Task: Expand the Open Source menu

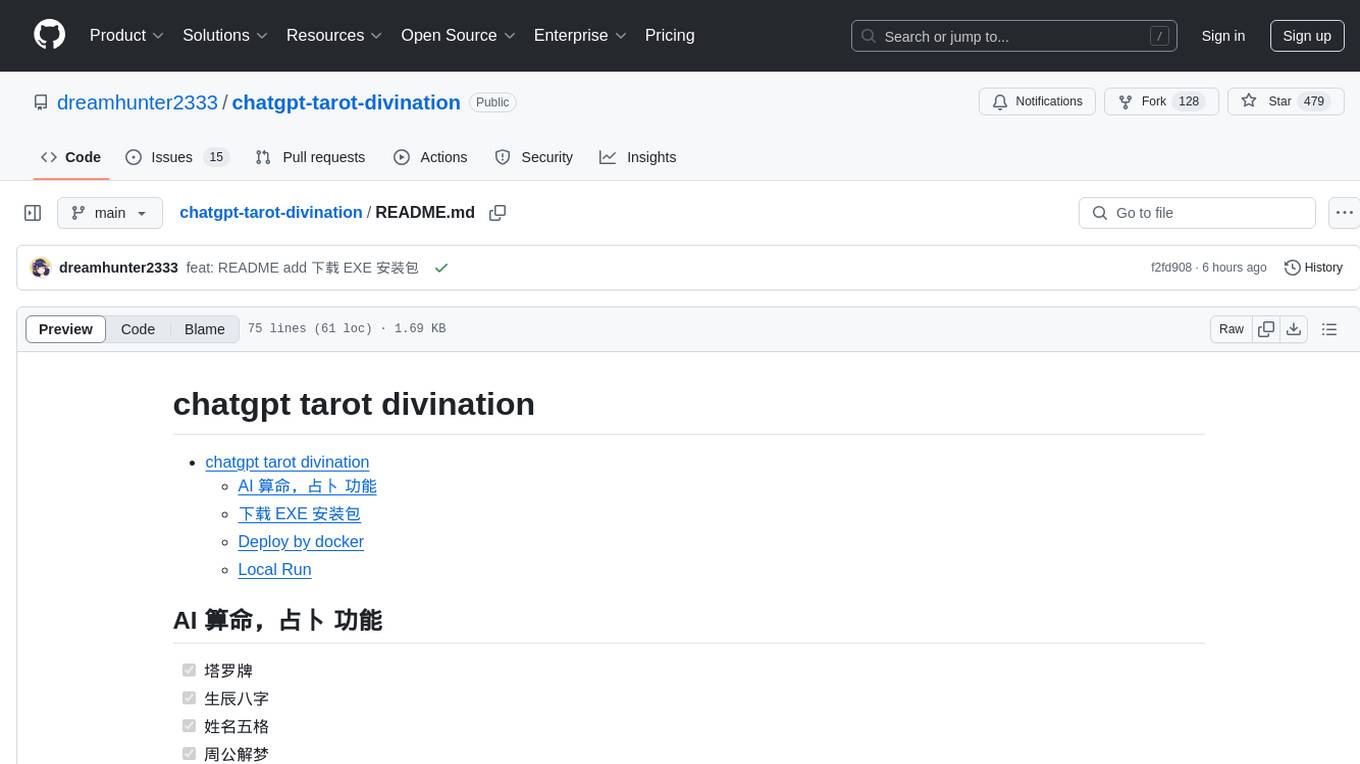Action: pos(458,35)
